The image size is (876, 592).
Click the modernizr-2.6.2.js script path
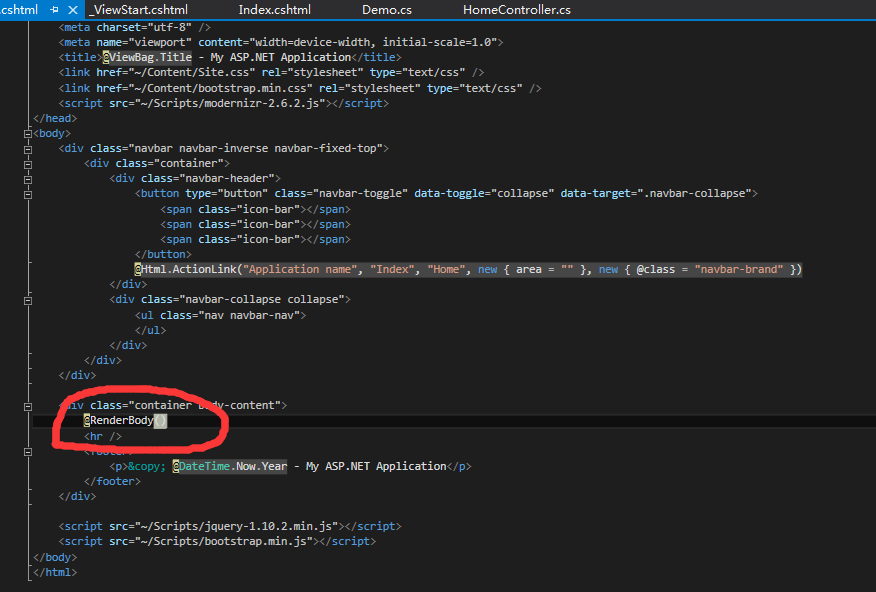(230, 103)
